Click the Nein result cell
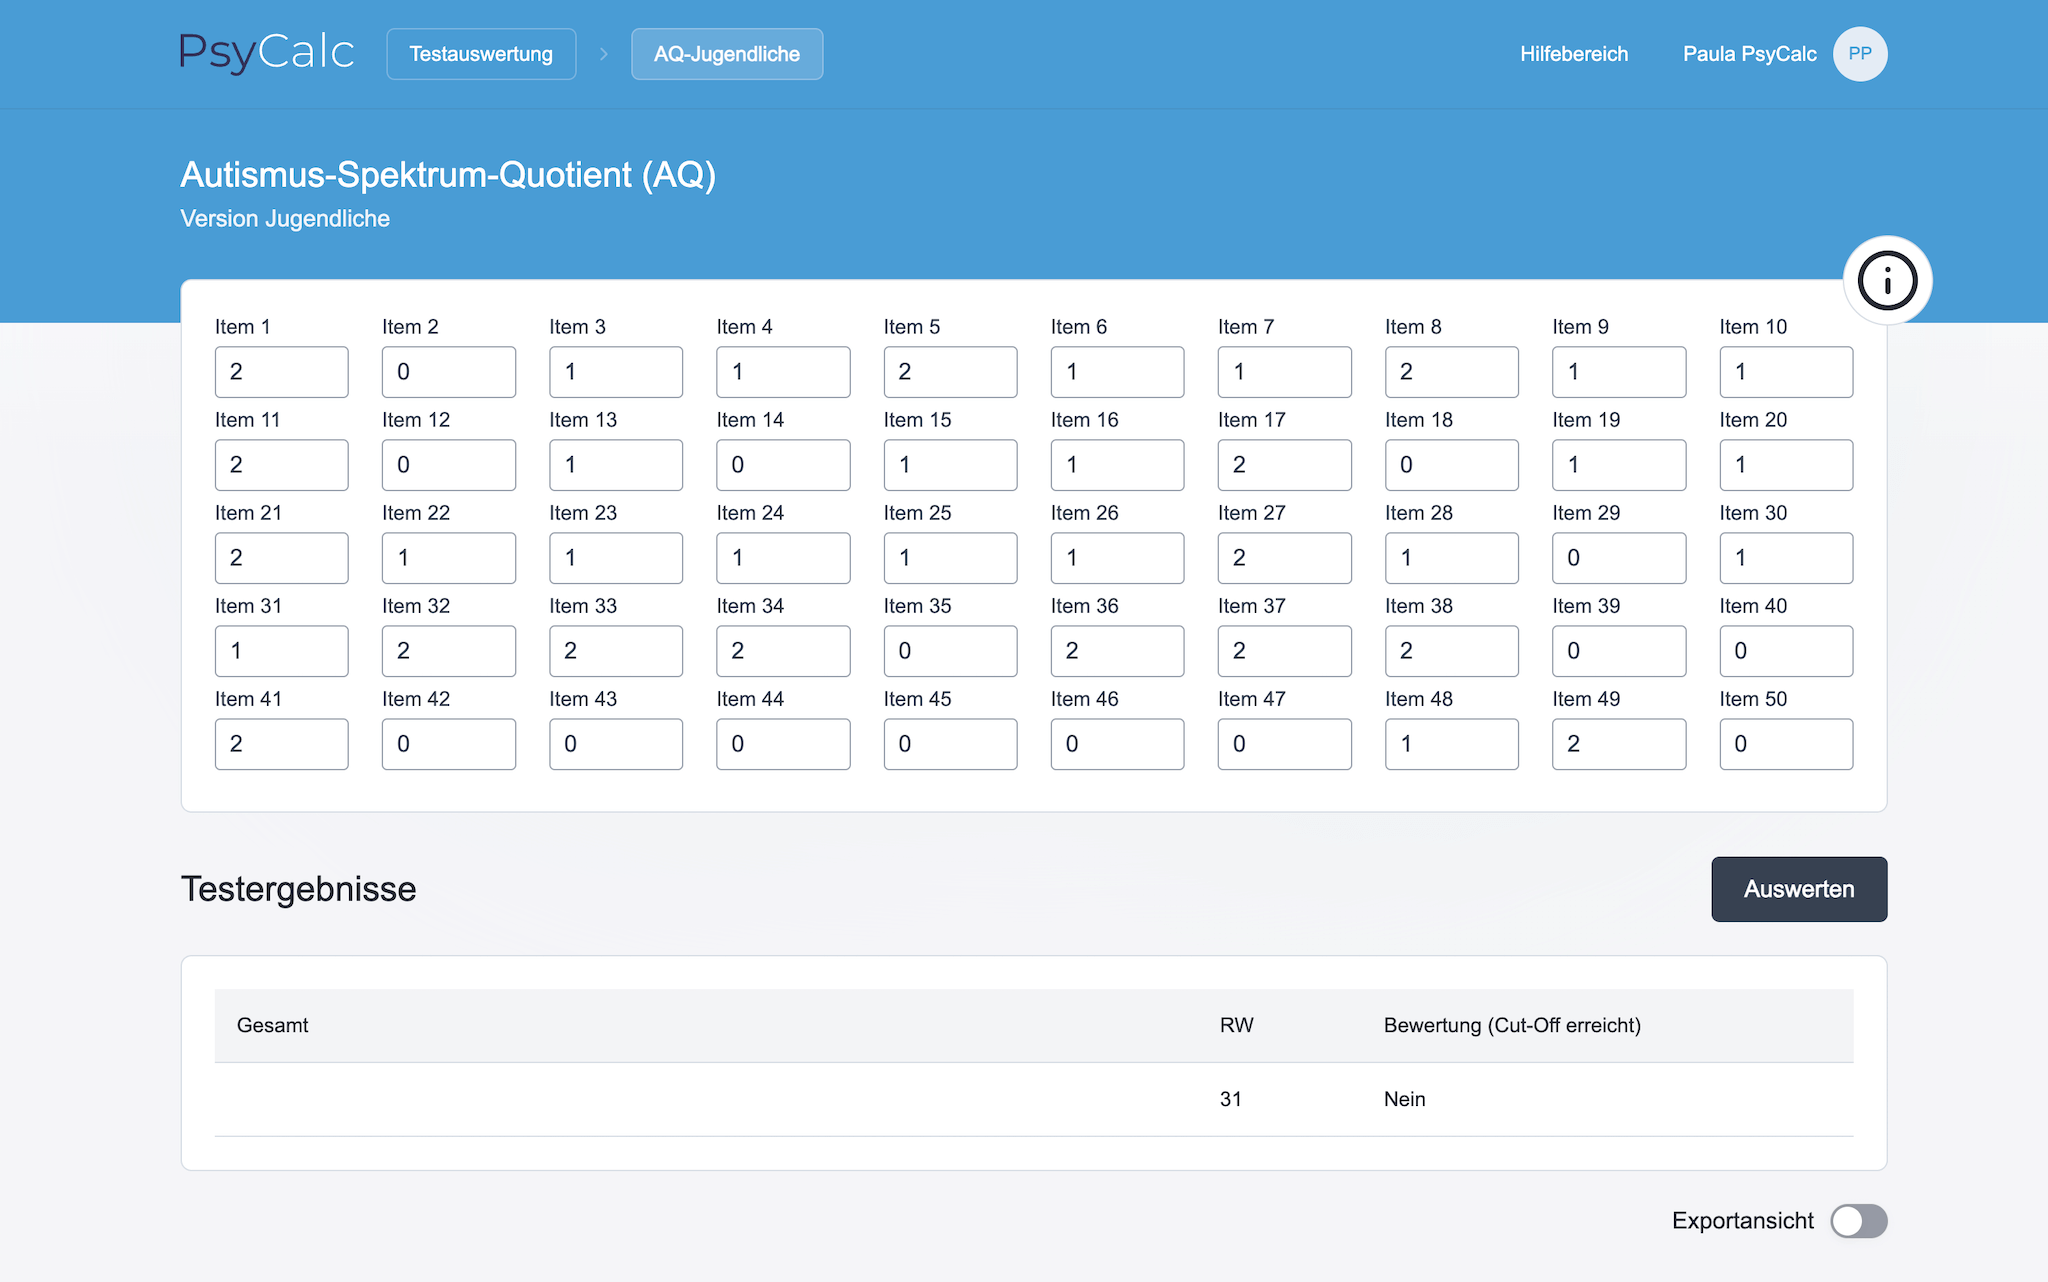 coord(1404,1099)
